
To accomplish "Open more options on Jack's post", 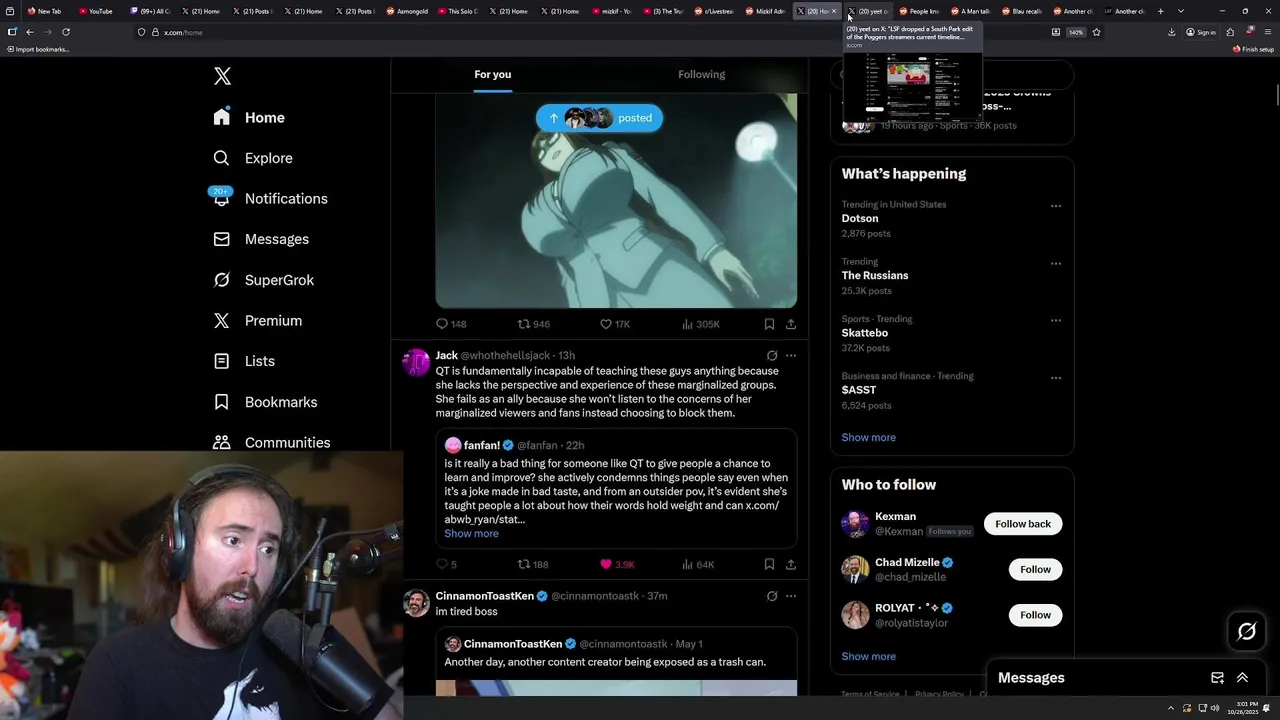I will coord(791,355).
